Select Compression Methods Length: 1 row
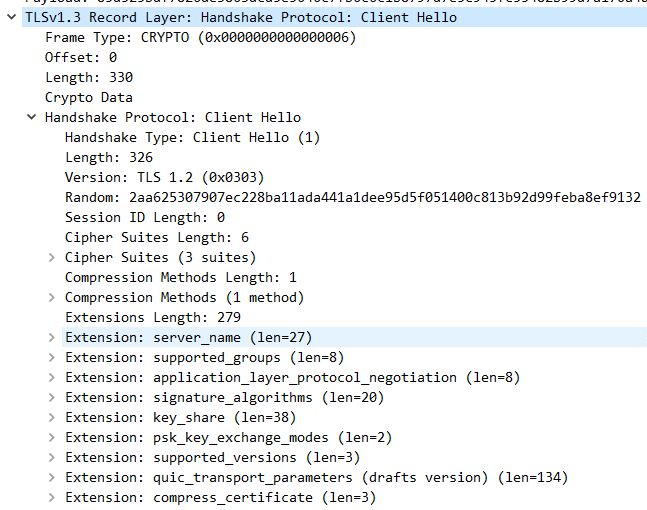 tap(181, 277)
